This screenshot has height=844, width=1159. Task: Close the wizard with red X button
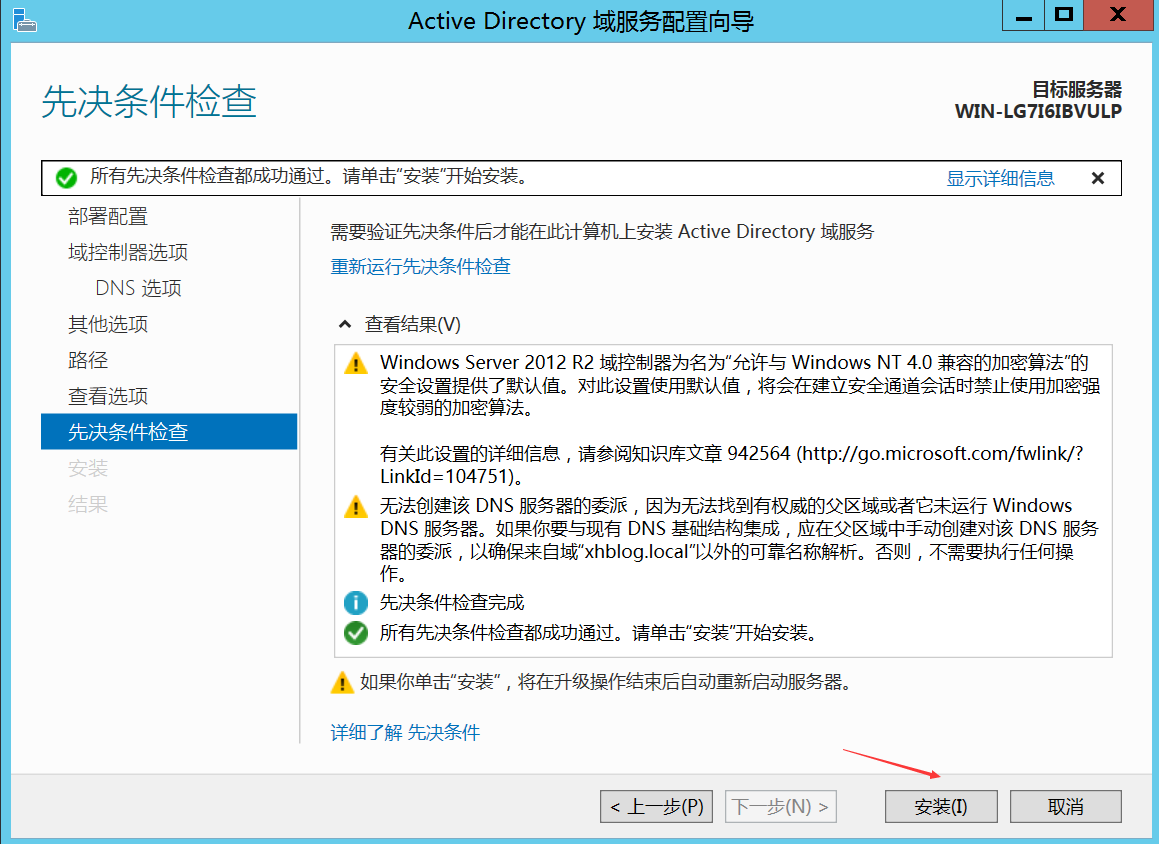click(x=1118, y=16)
